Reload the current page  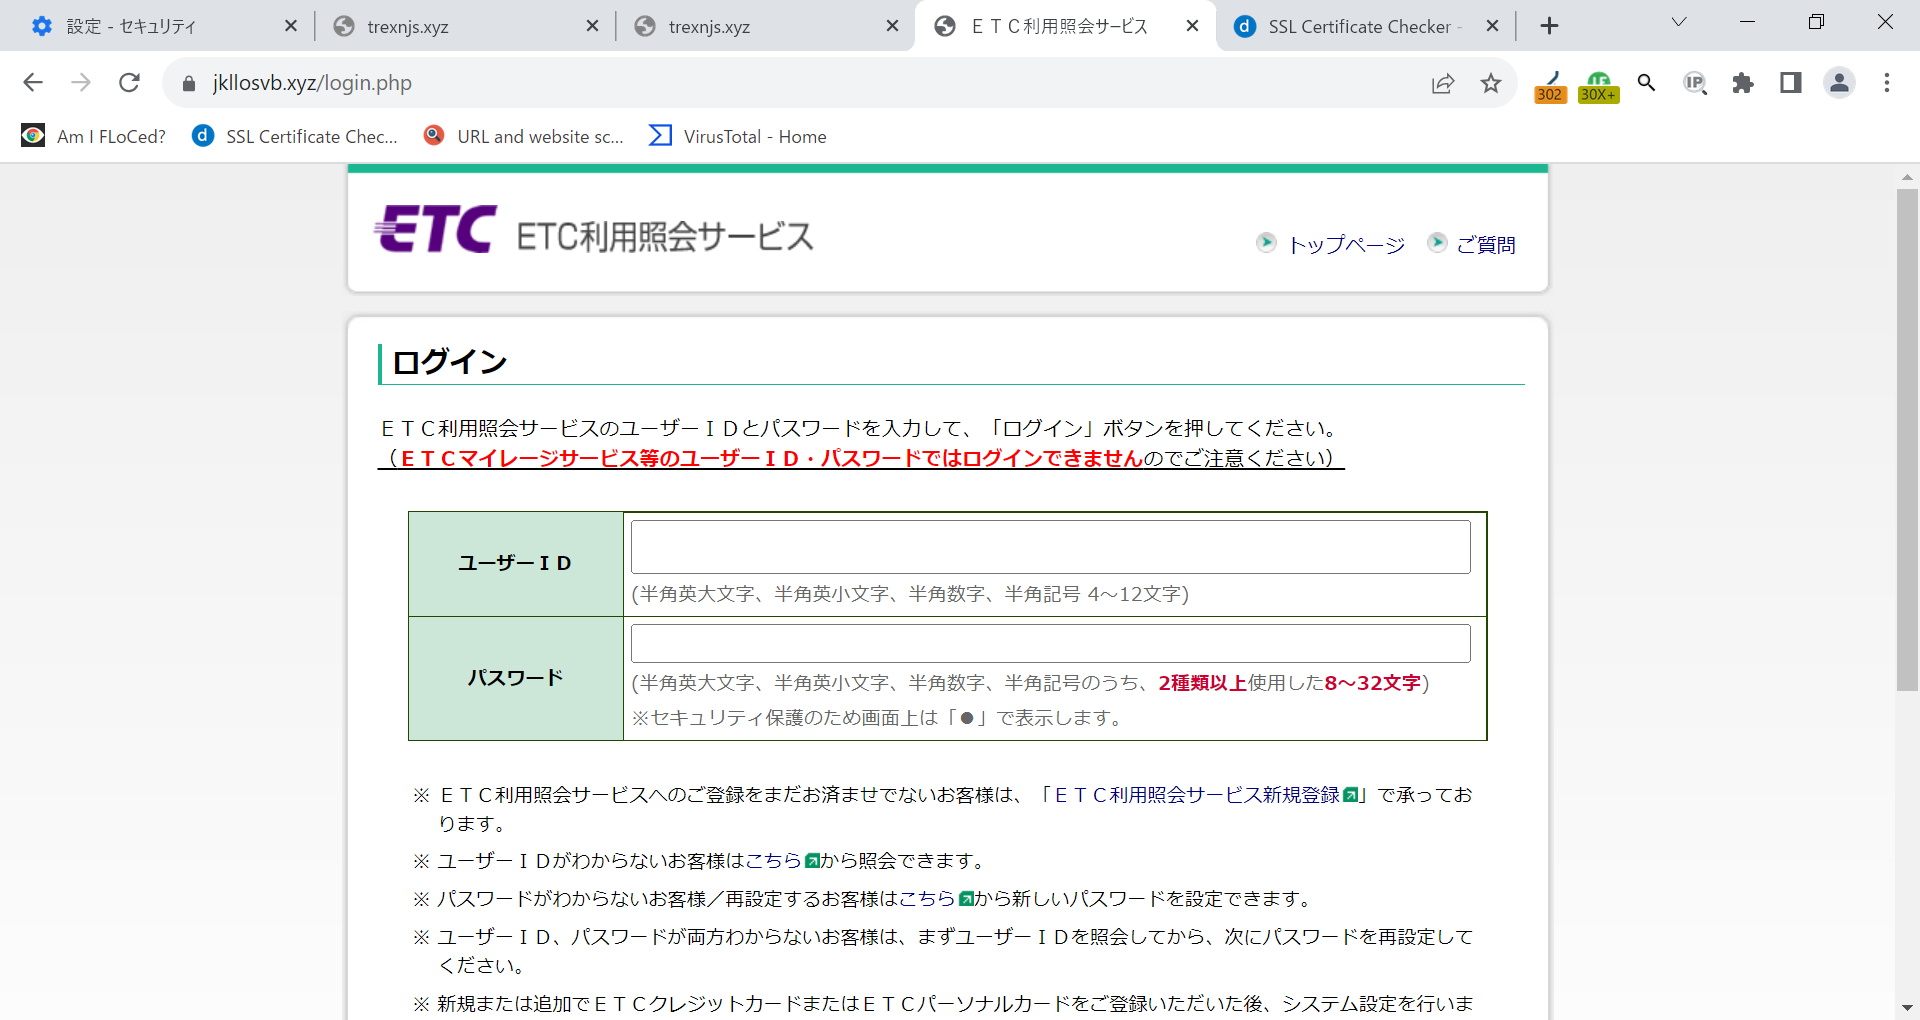pyautogui.click(x=129, y=83)
